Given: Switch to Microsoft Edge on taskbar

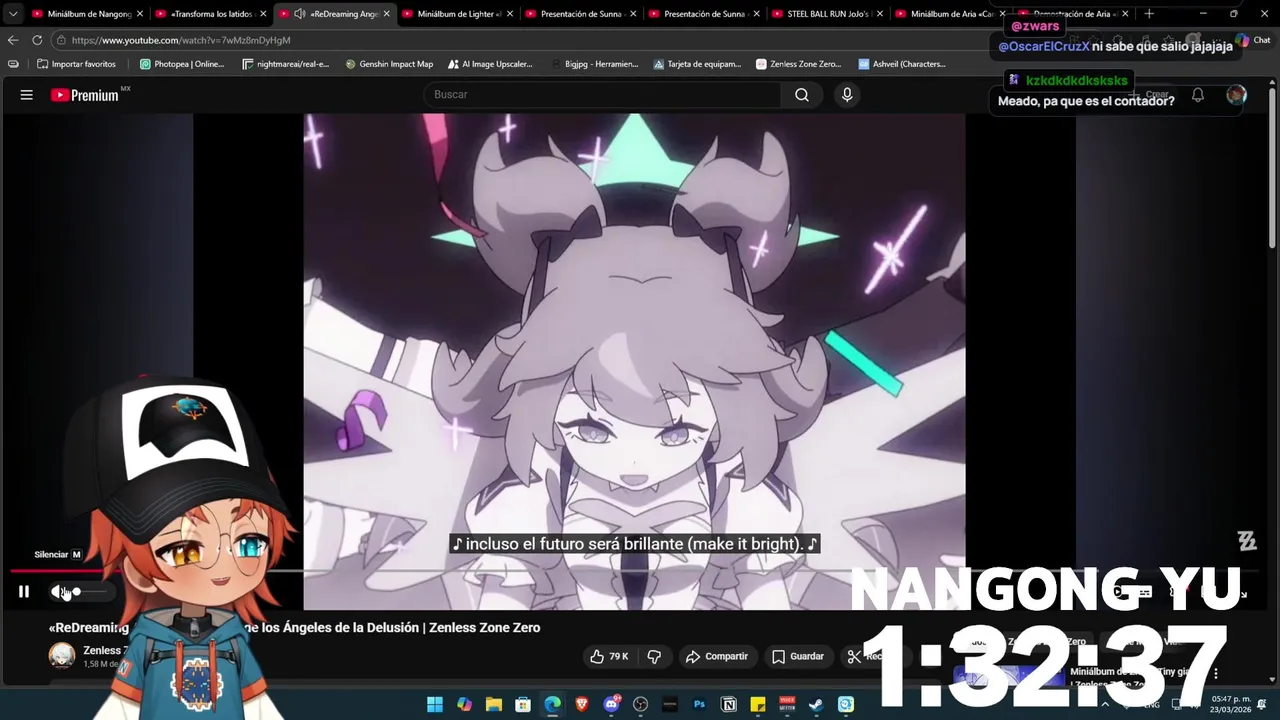Looking at the screenshot, I should (553, 705).
